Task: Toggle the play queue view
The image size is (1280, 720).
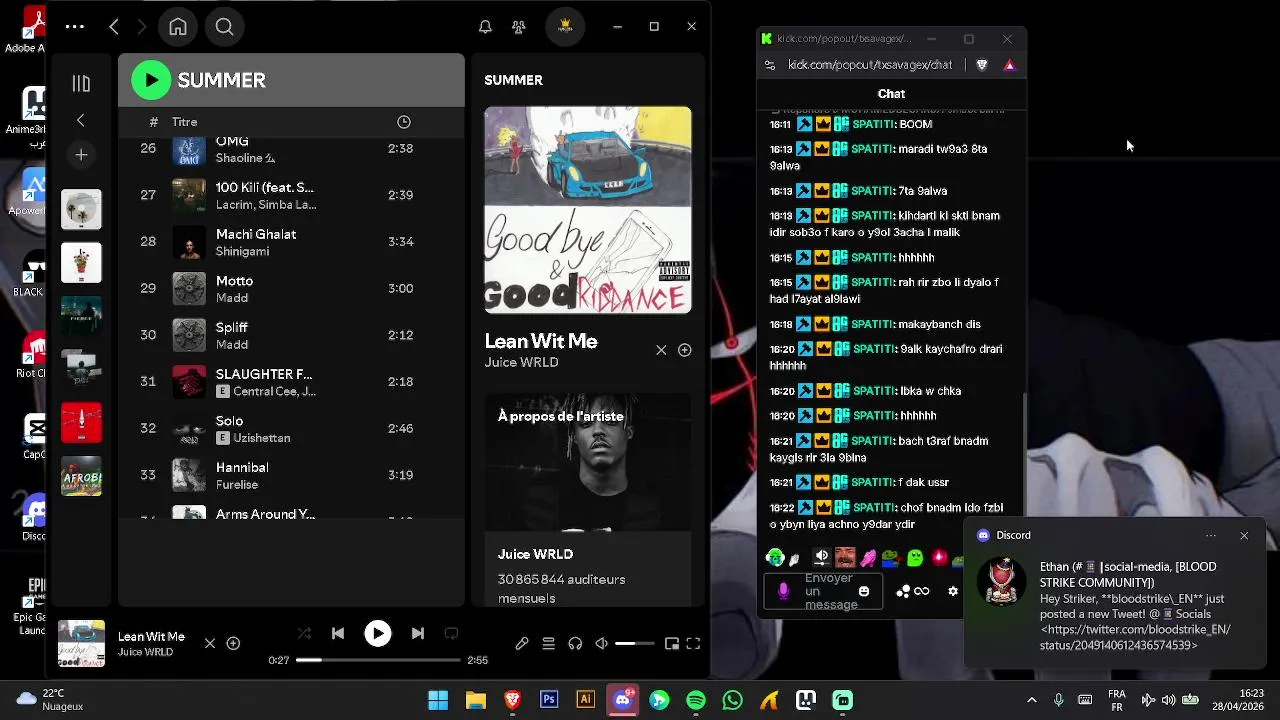Action: [548, 644]
